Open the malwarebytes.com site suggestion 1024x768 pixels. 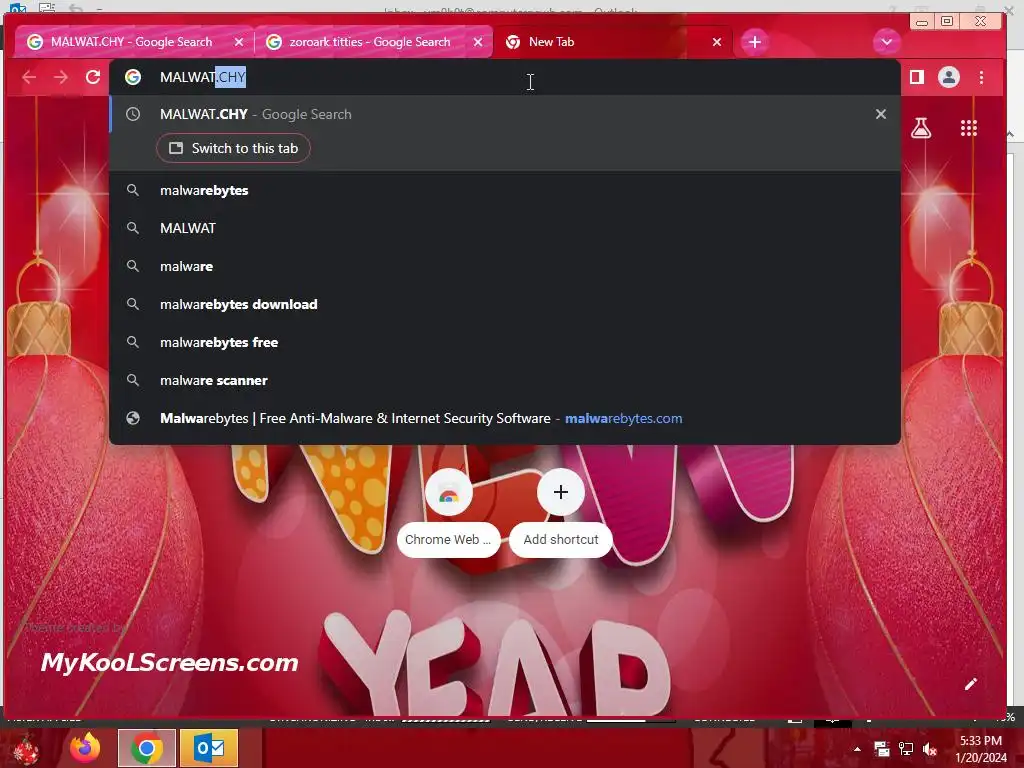(504, 418)
